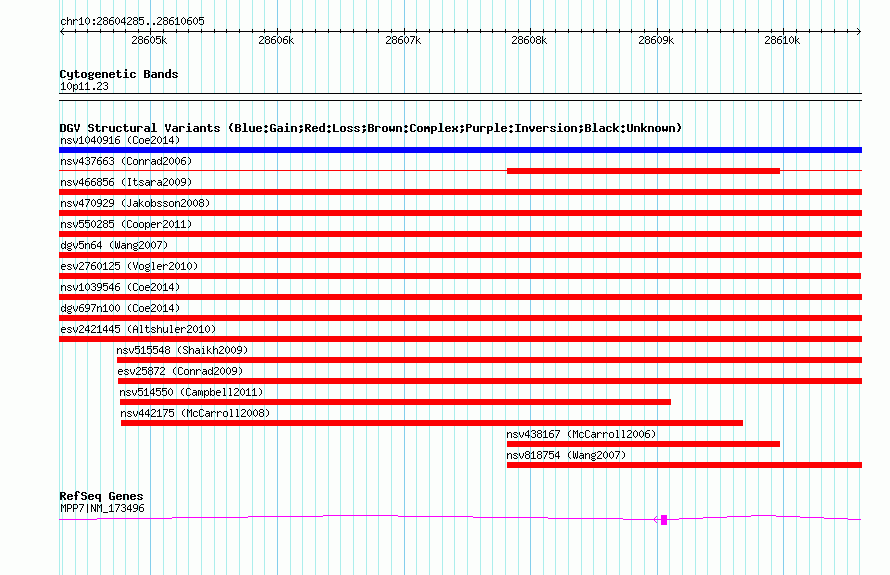This screenshot has width=890, height=575.
Task: Open the dgv697n100 (Coe2014) label
Action: pyautogui.click(x=120, y=308)
